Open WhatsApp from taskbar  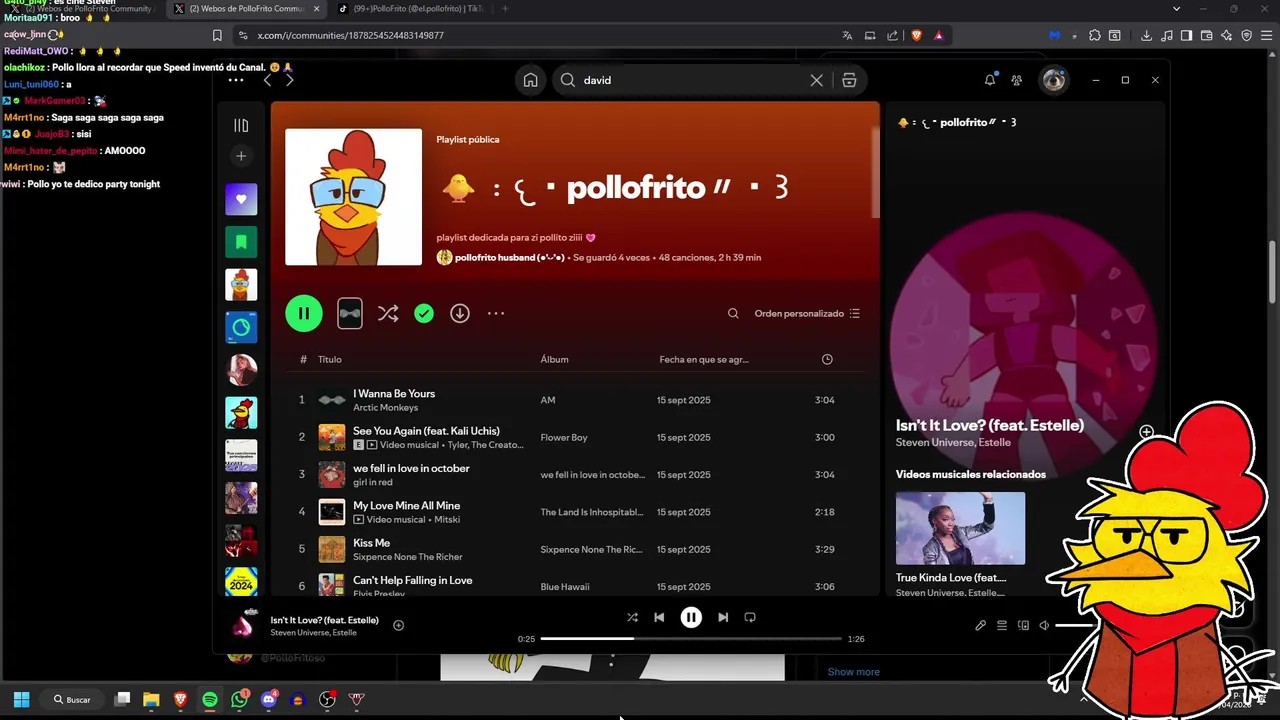(x=239, y=699)
